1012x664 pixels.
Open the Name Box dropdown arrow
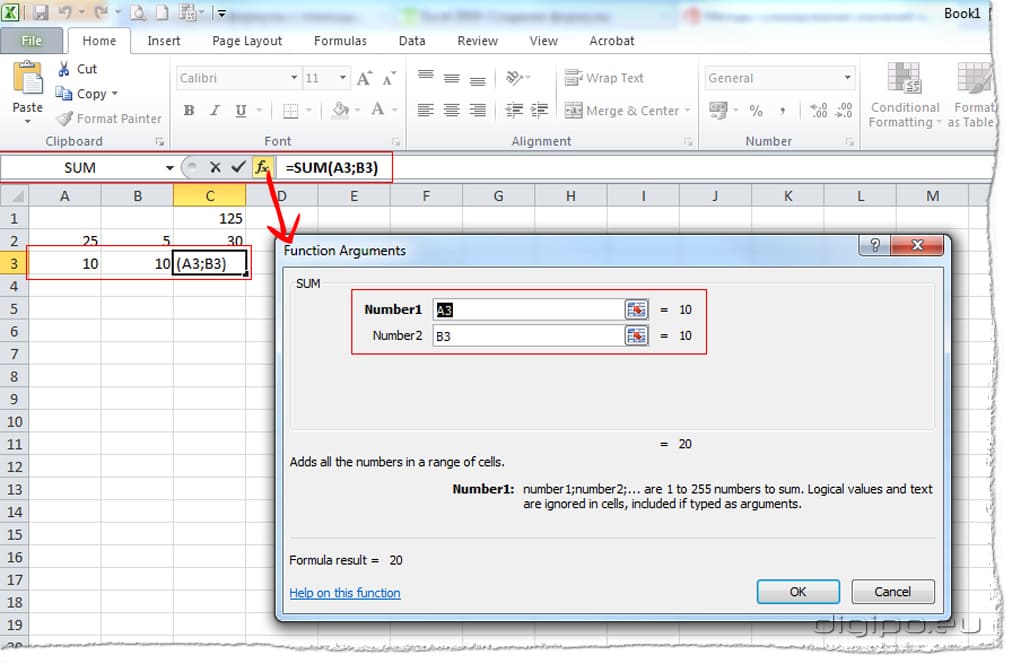tap(168, 168)
